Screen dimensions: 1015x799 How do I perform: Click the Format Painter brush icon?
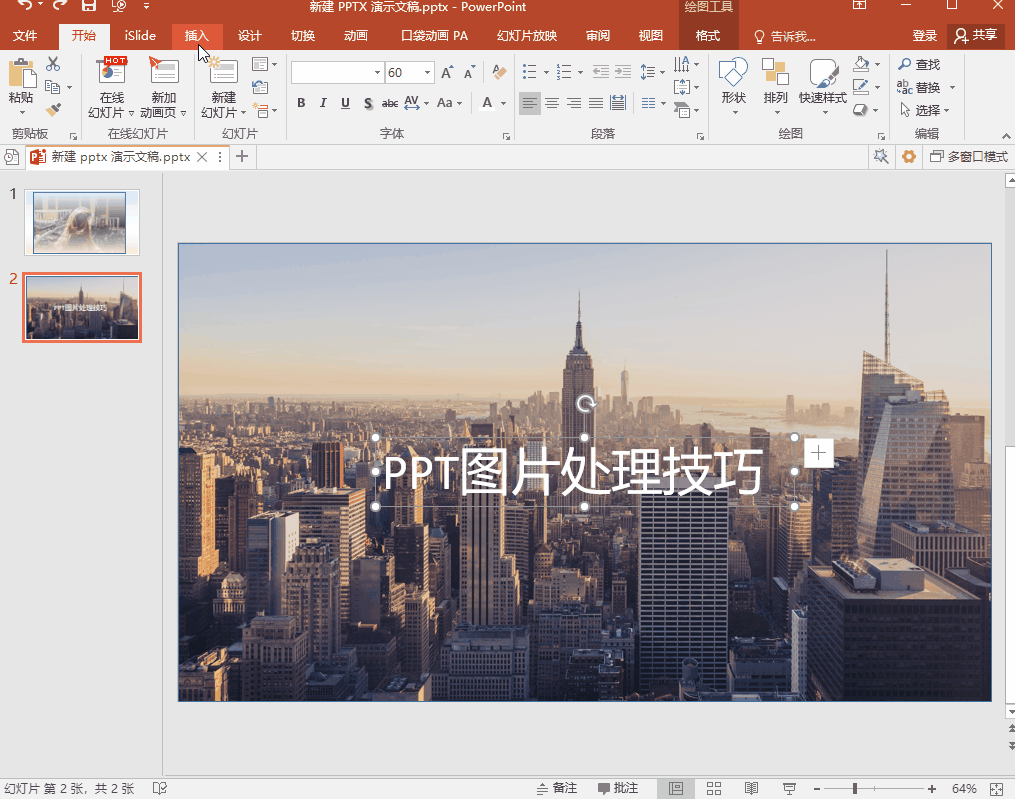click(53, 110)
